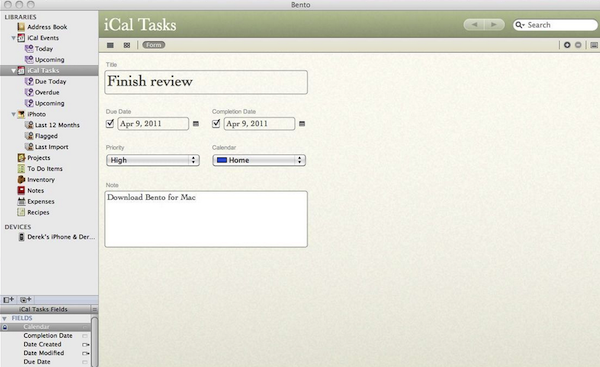Open the Last Import collection
Viewport: 600px width, 367px height.
pyautogui.click(x=51, y=147)
